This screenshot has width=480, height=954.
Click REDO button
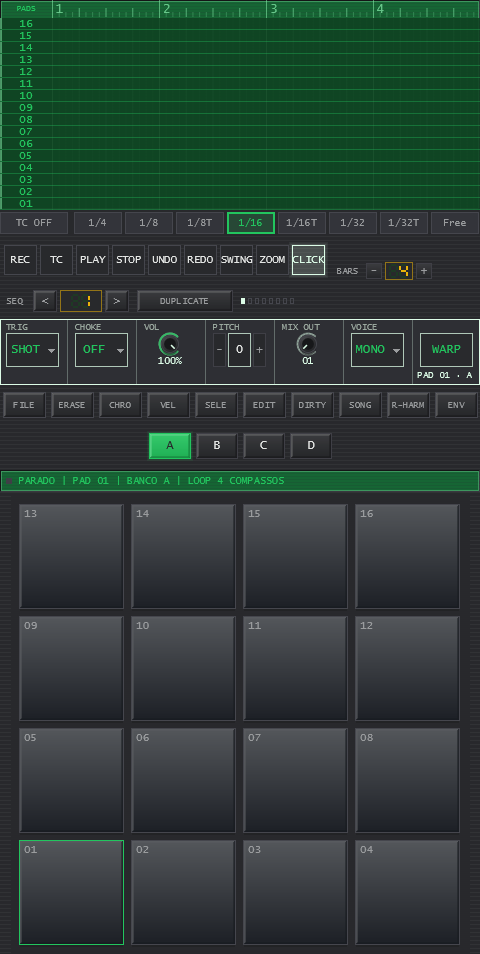[200, 260]
